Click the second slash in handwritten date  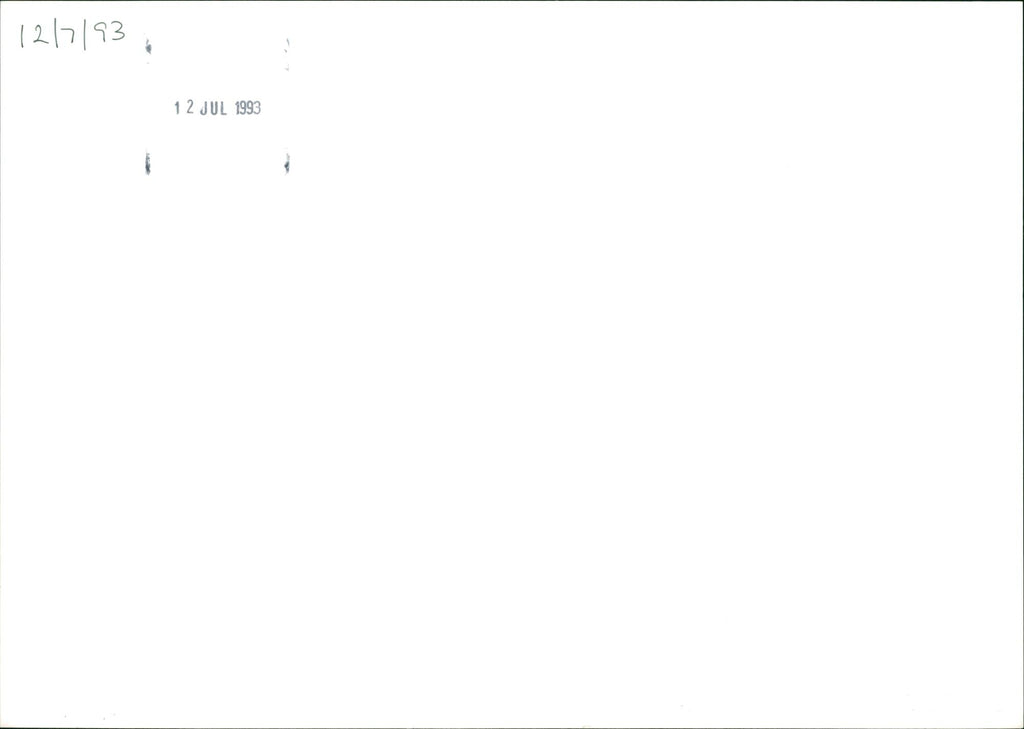point(84,37)
